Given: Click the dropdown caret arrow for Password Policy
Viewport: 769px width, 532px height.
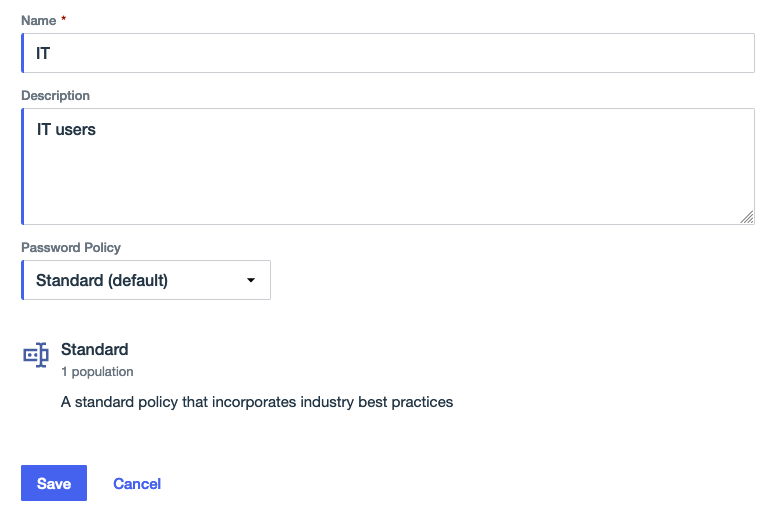Looking at the screenshot, I should pos(251,281).
